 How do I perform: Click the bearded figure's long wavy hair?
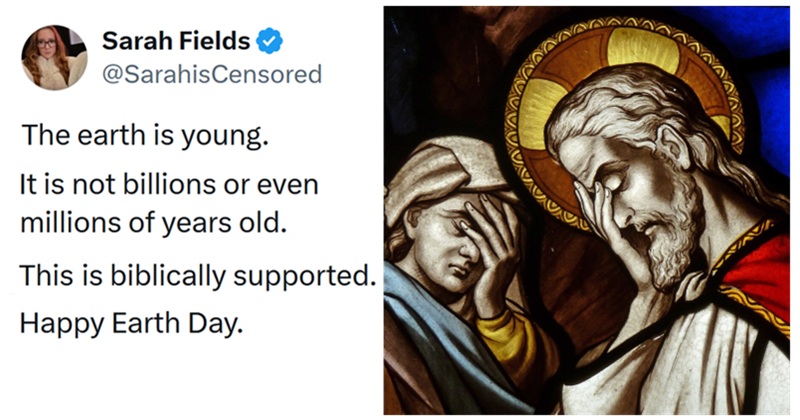690,130
